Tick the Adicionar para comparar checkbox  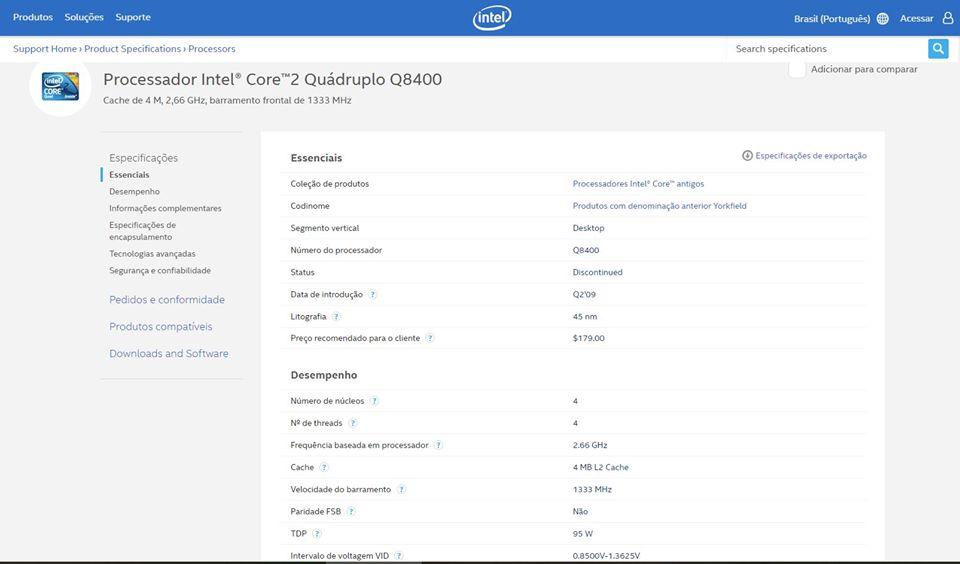(797, 69)
